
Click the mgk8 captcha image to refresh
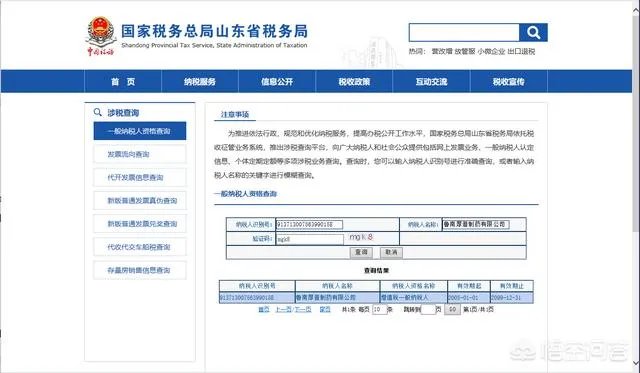click(361, 237)
